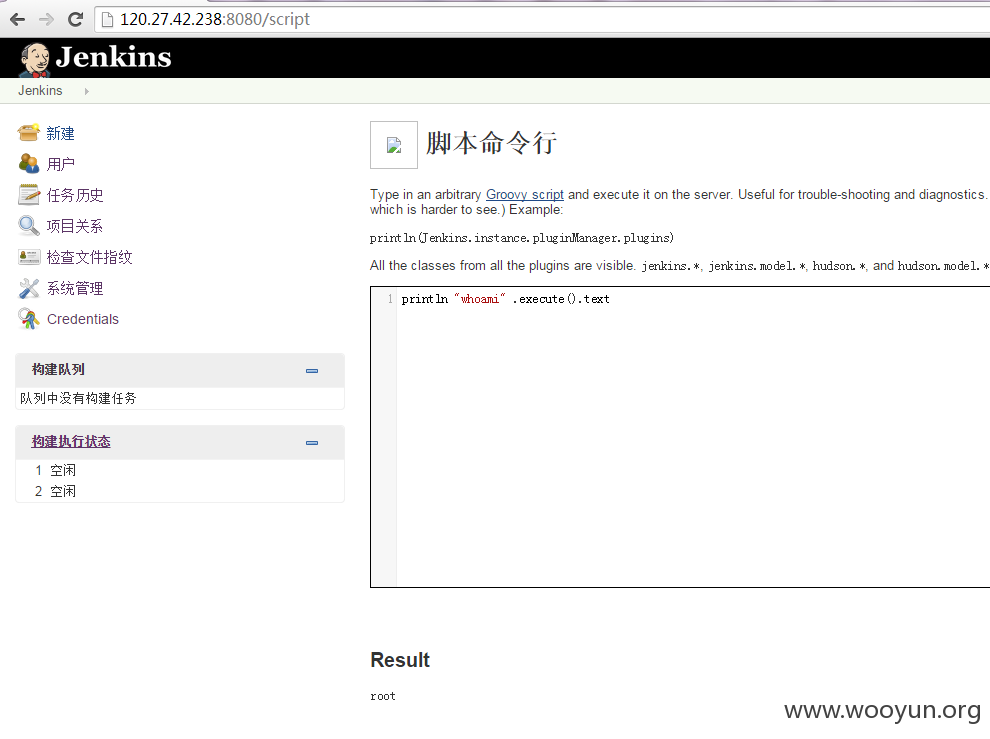The width and height of the screenshot is (990, 739).
Task: Click the browser back arrow
Action: pos(17,20)
